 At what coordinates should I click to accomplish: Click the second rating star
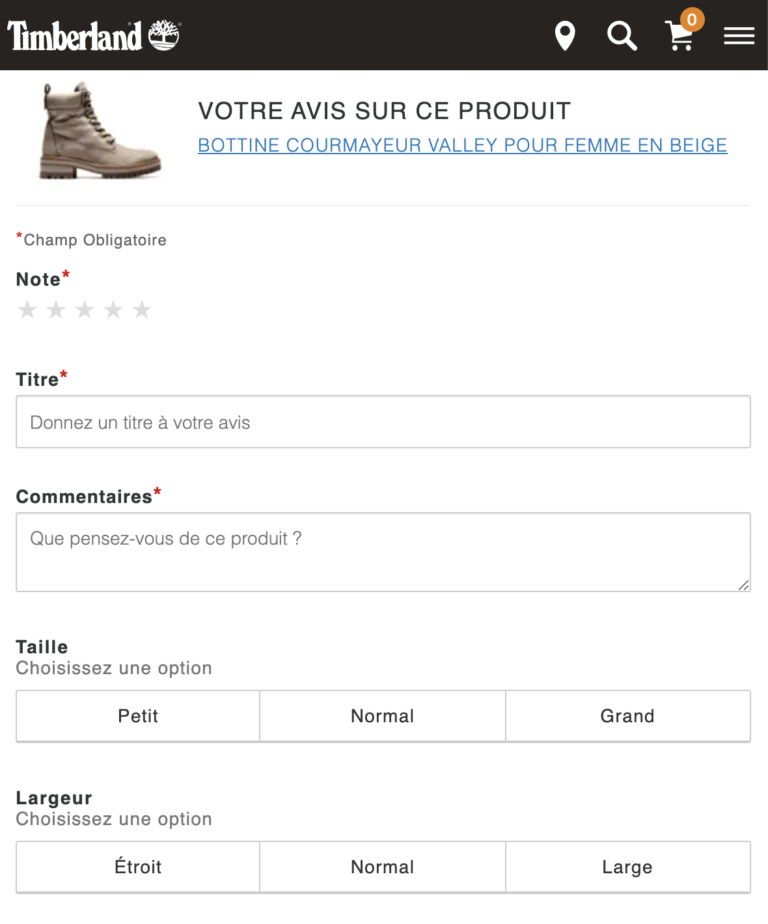point(56,310)
